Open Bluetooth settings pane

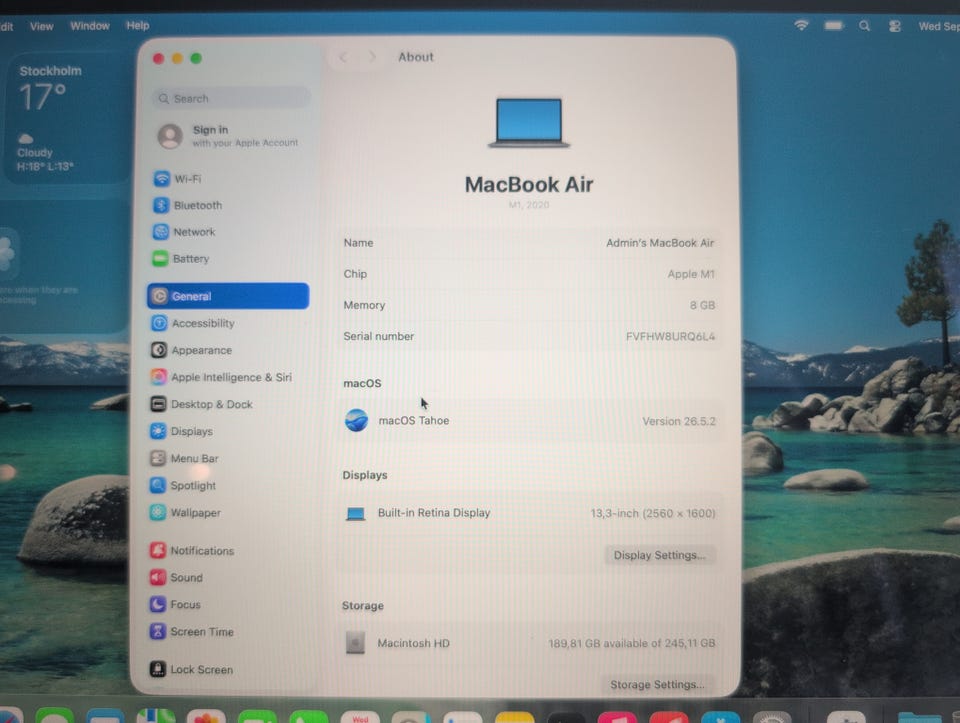228,205
